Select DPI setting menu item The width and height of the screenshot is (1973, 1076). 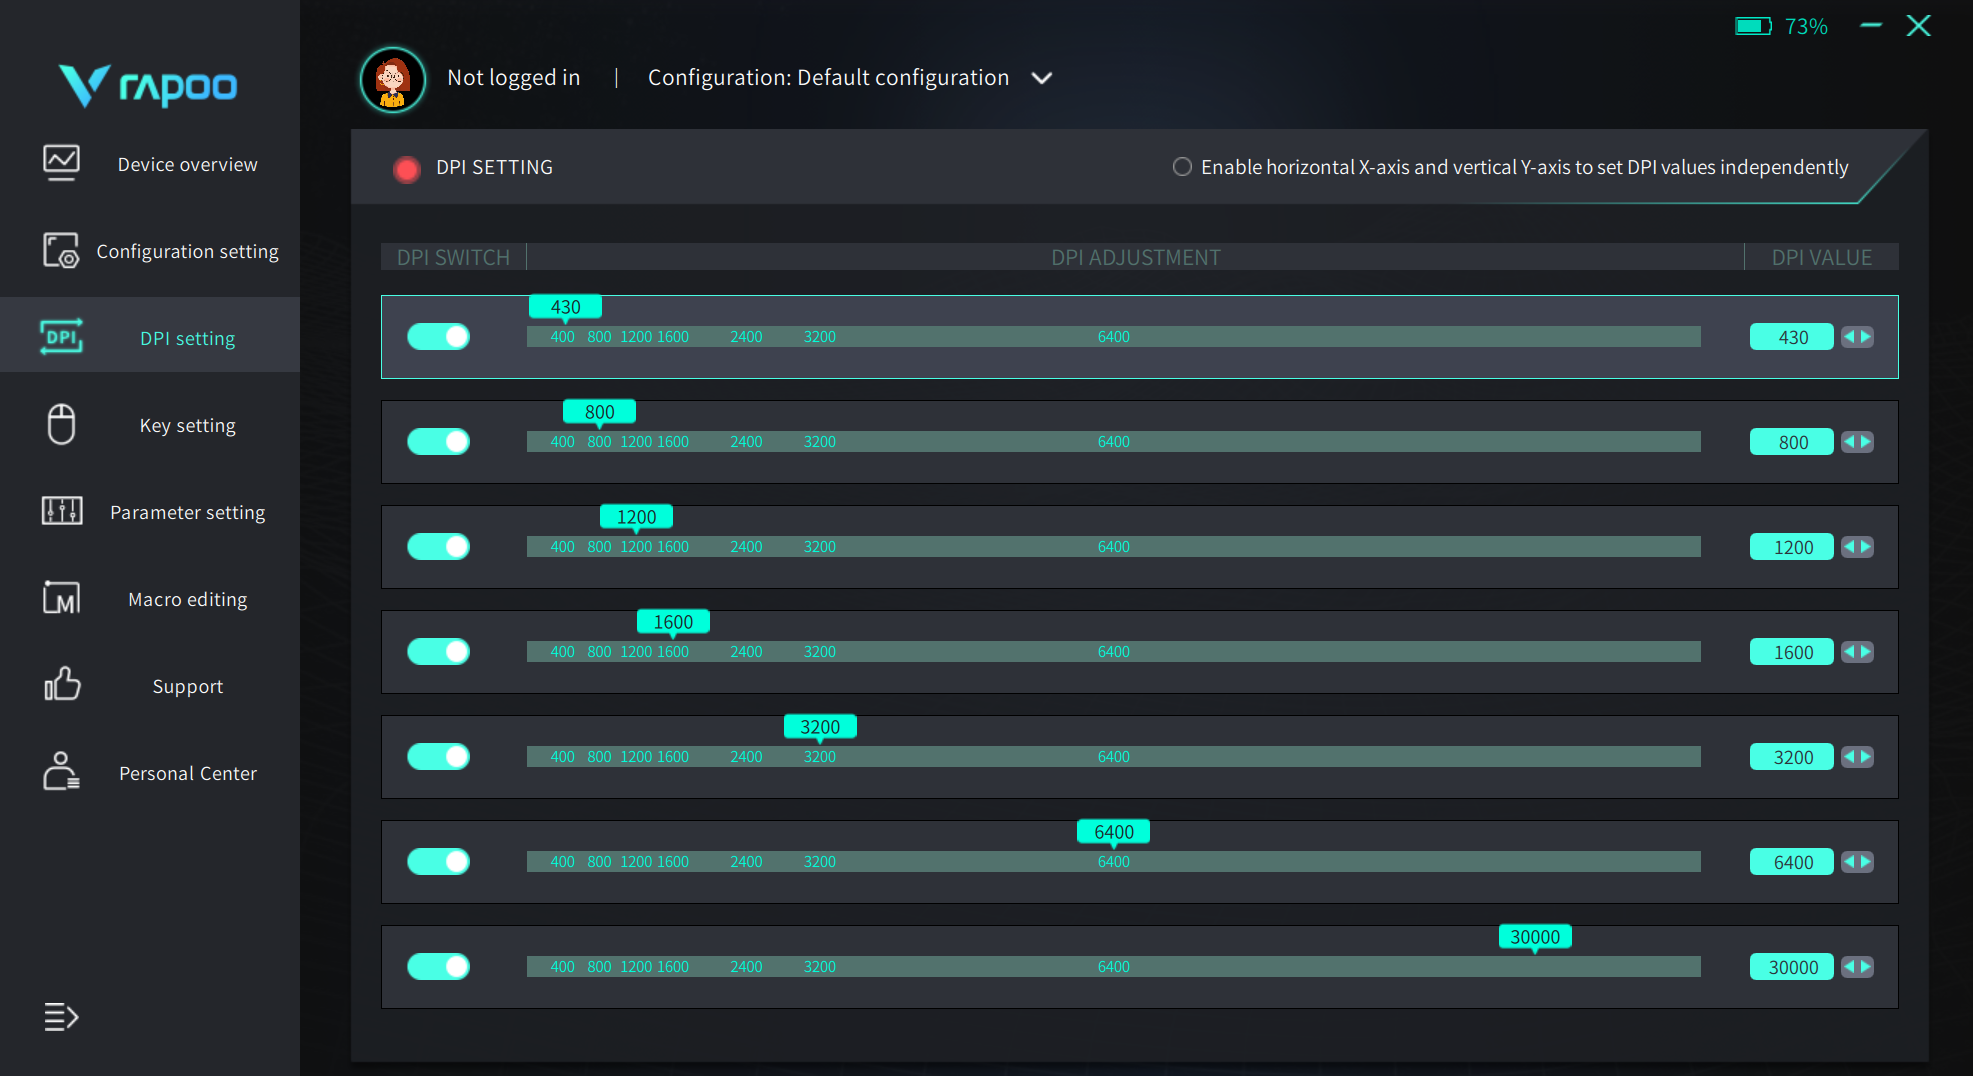[x=187, y=338]
